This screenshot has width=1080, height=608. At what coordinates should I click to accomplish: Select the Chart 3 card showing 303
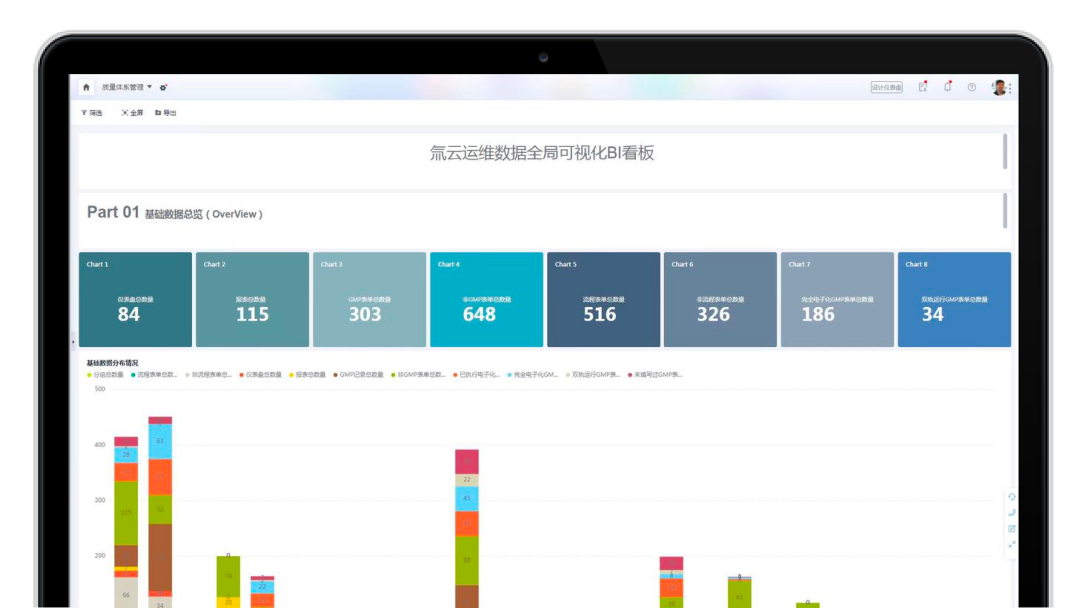370,300
